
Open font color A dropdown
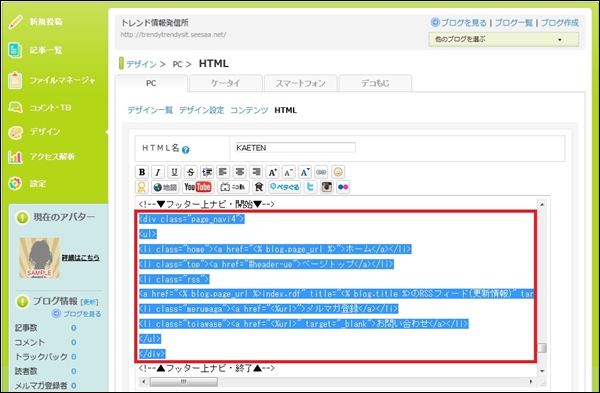pos(305,172)
